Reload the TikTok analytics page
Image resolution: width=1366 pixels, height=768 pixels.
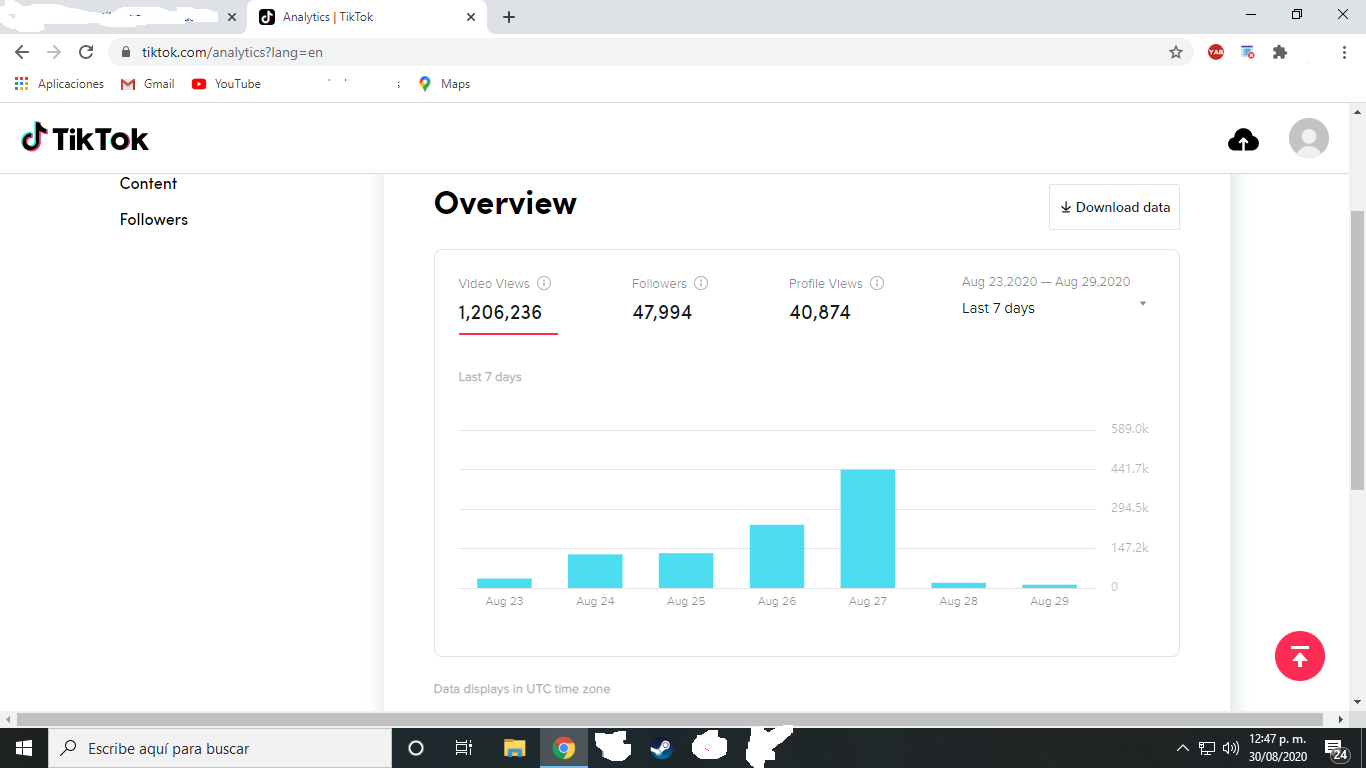[86, 52]
